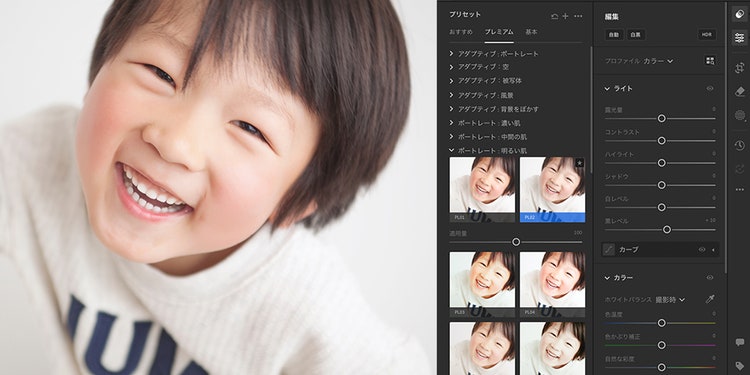The width and height of the screenshot is (750, 375).
Task: Click the 白黒 black and white button
Action: pyautogui.click(x=636, y=34)
